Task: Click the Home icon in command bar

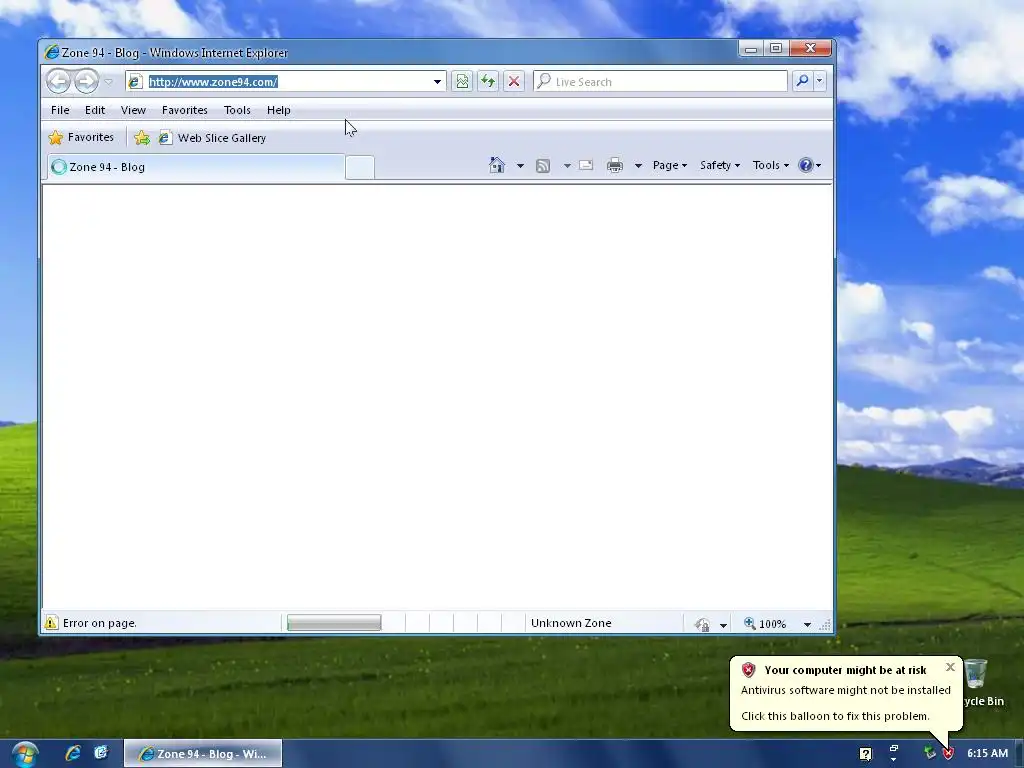Action: (497, 165)
